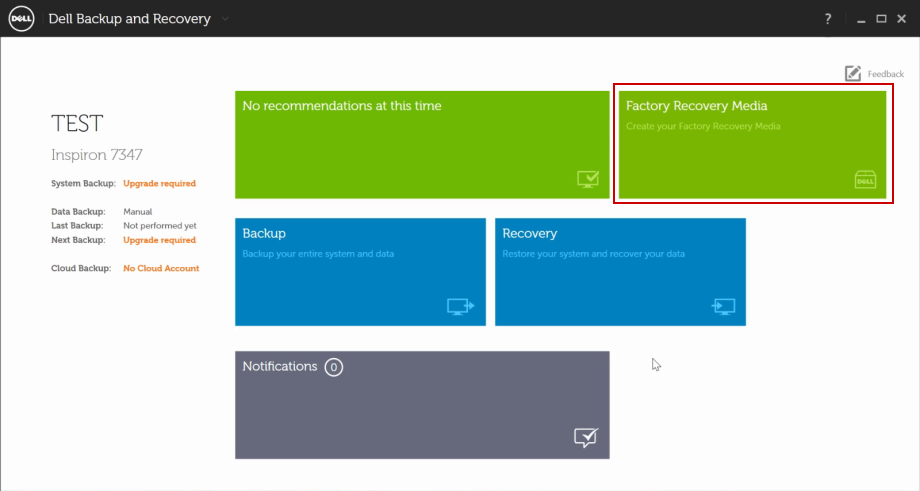
Task: Maximize the Dell Backup and Recovery window
Action: [881, 19]
